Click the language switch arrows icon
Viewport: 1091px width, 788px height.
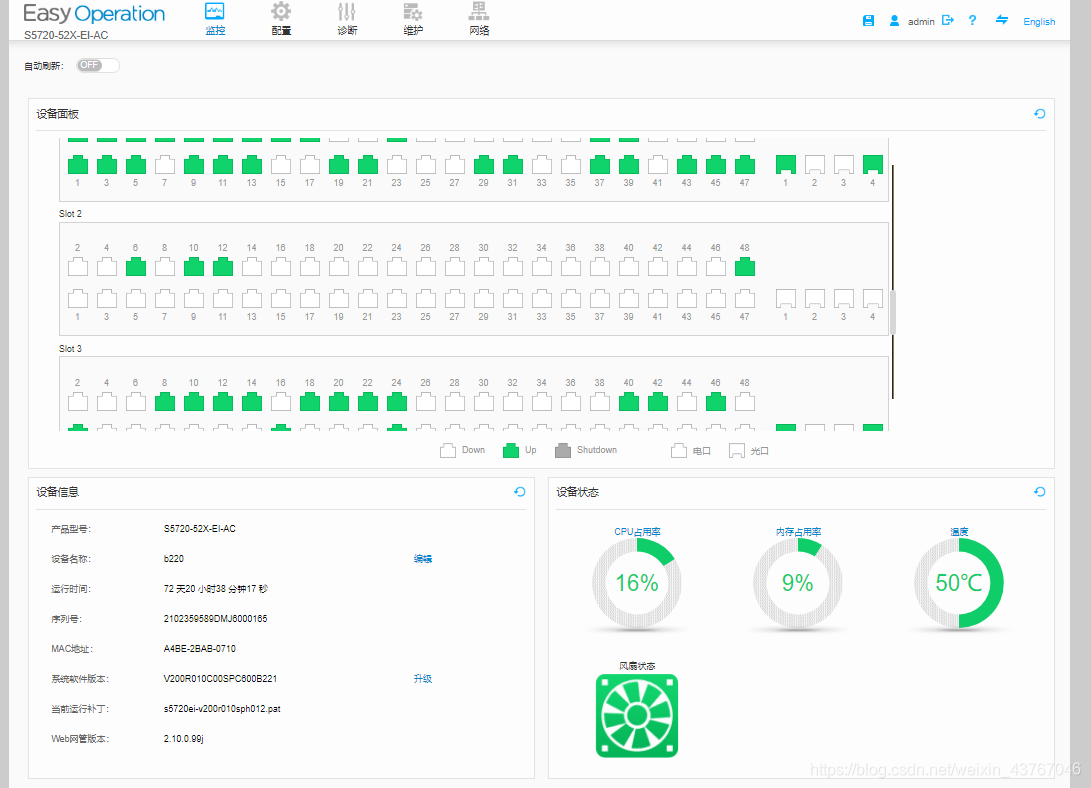pos(1001,20)
